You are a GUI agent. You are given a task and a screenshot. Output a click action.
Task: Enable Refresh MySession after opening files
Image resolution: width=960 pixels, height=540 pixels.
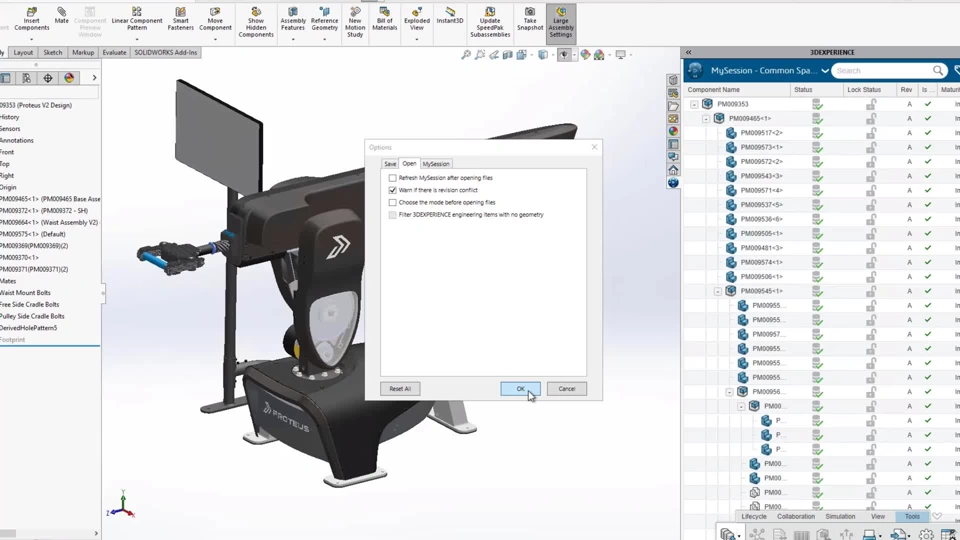coord(392,178)
